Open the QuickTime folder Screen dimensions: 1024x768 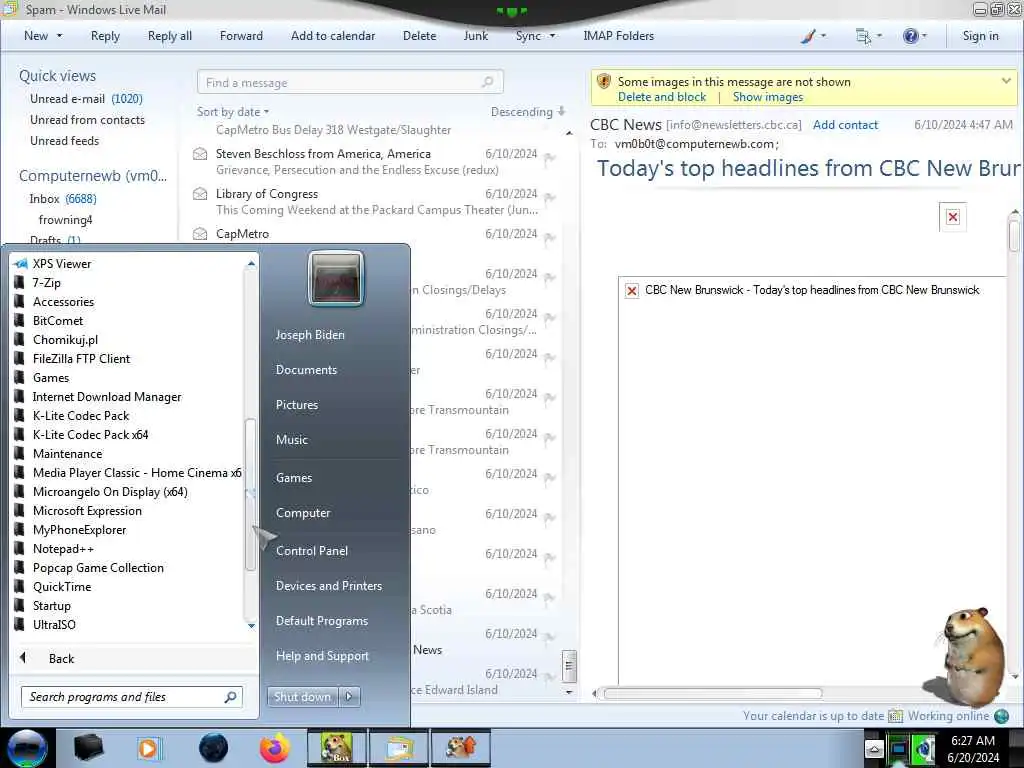coord(61,586)
